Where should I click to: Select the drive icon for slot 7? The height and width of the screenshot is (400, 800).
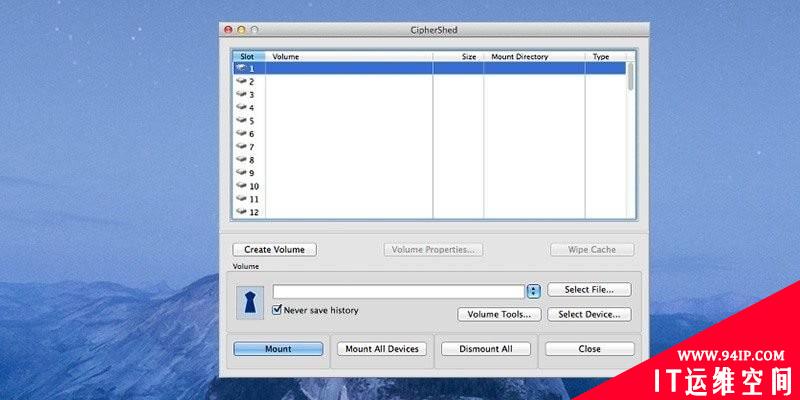click(x=242, y=146)
